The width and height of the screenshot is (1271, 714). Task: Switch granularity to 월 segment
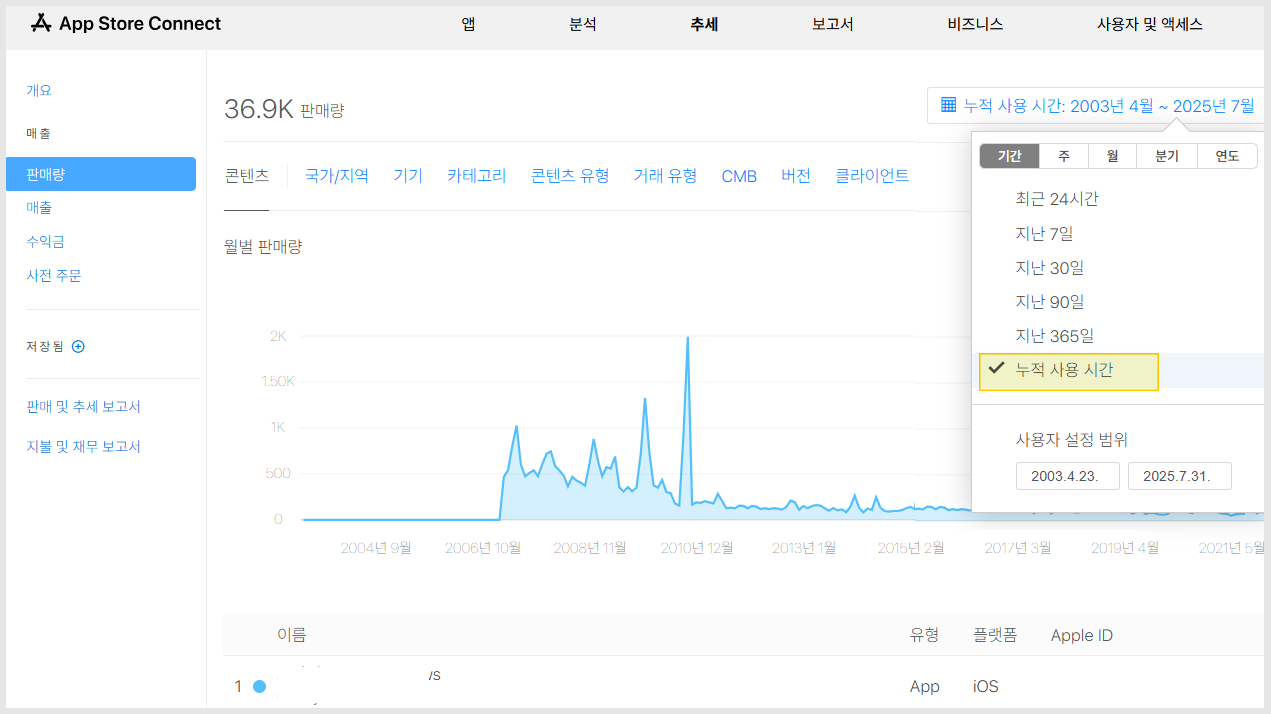coord(1112,156)
